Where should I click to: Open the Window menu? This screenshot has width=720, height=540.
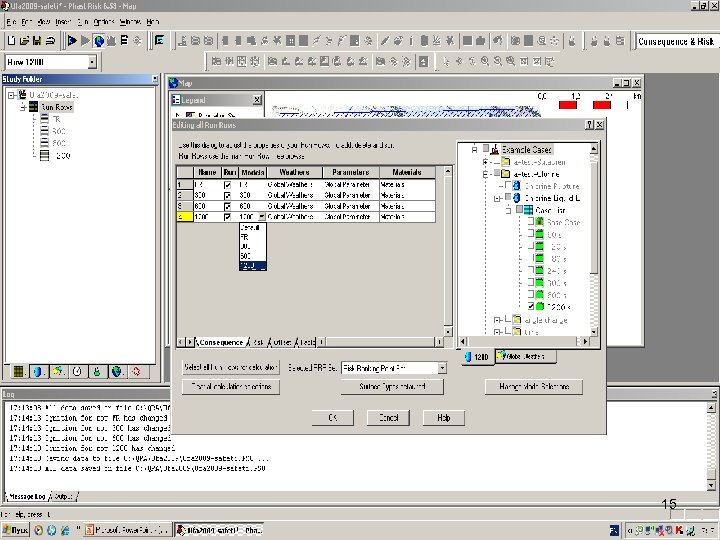130,22
